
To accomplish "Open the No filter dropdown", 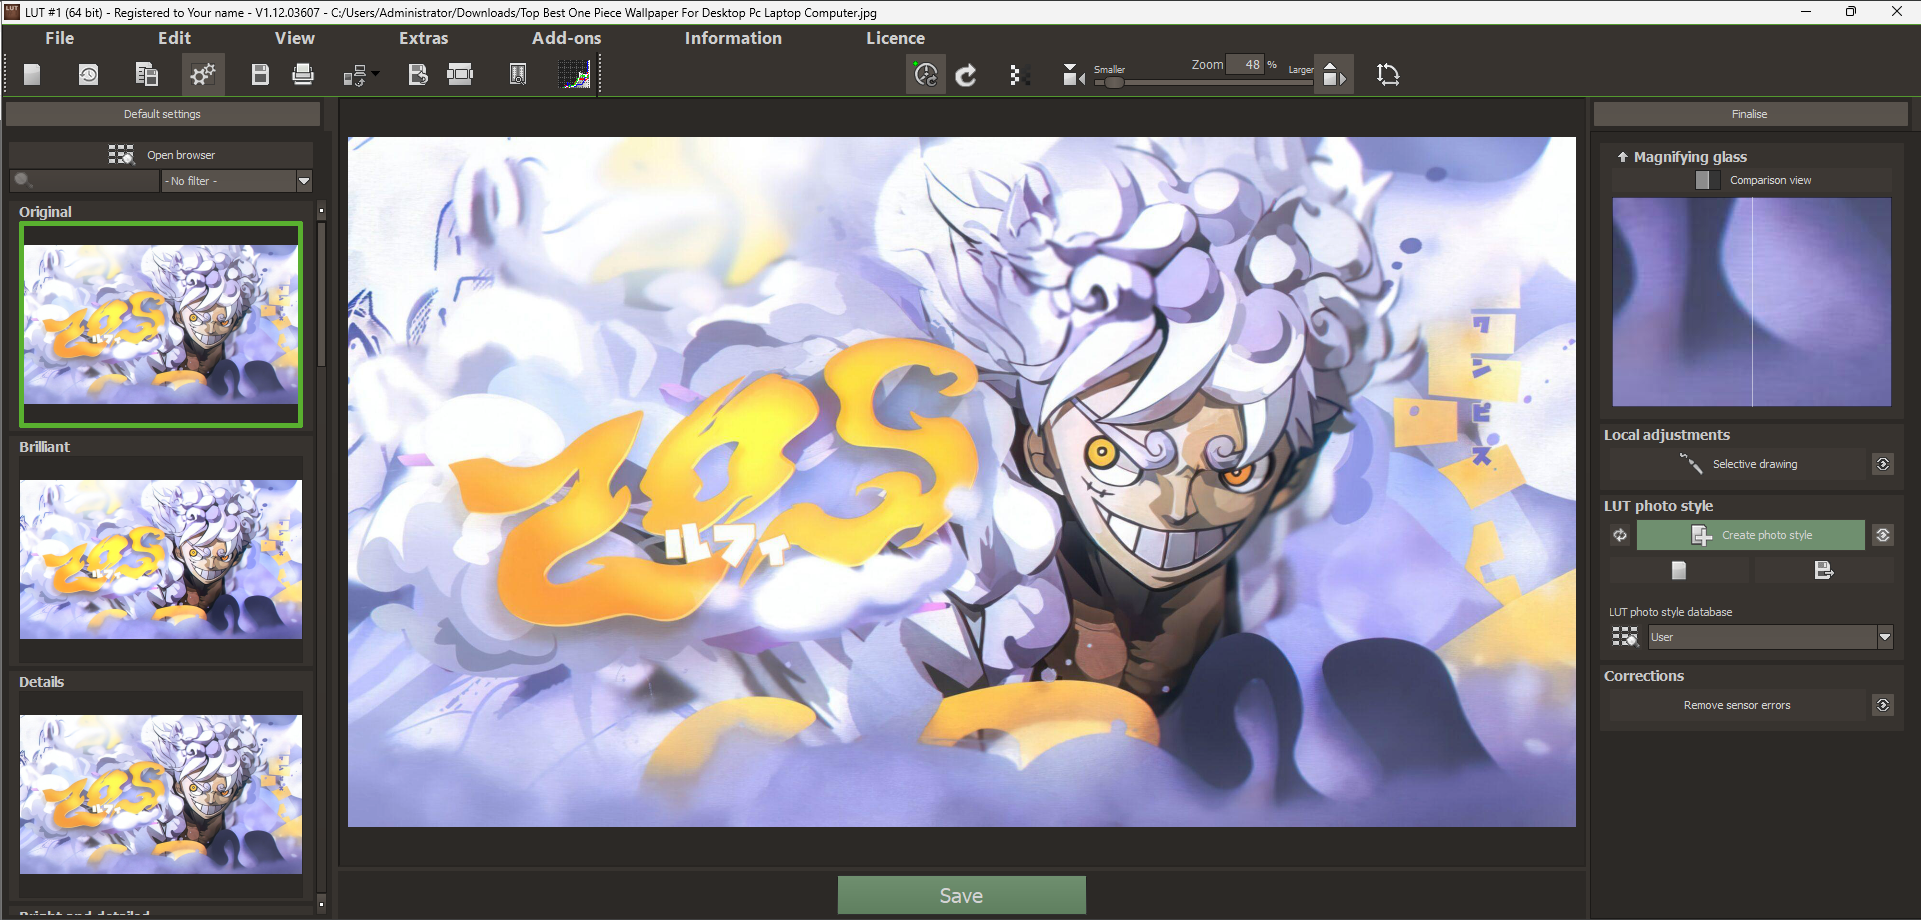I will point(237,181).
